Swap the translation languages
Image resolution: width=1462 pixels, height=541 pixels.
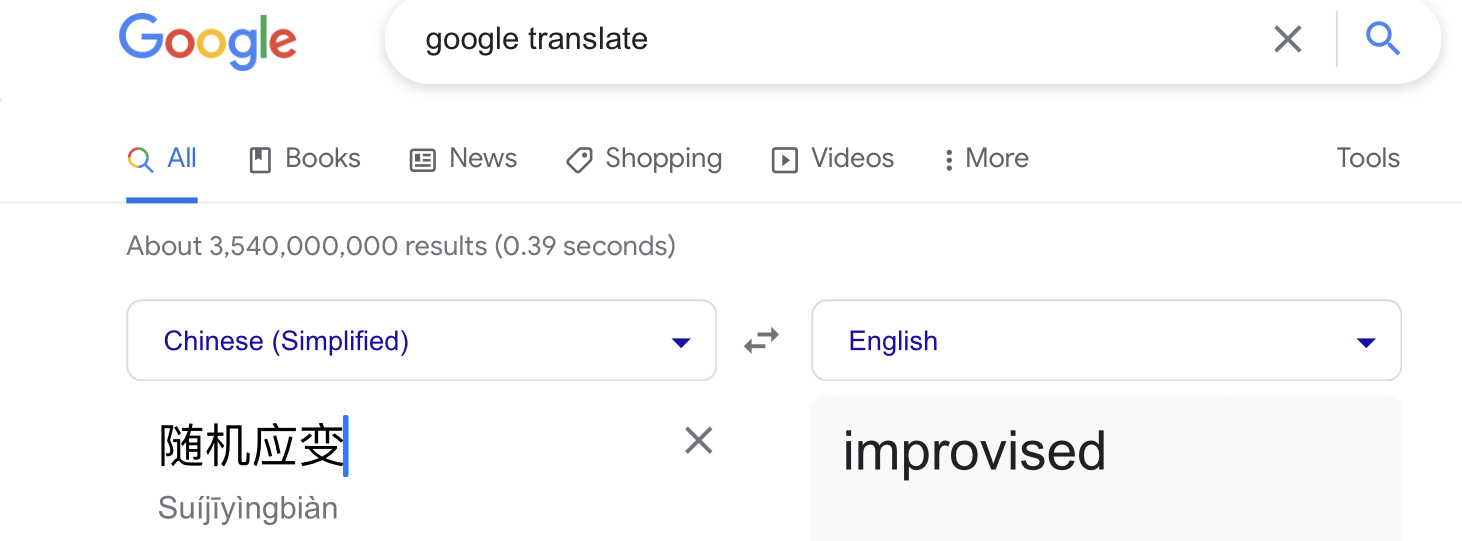point(762,341)
